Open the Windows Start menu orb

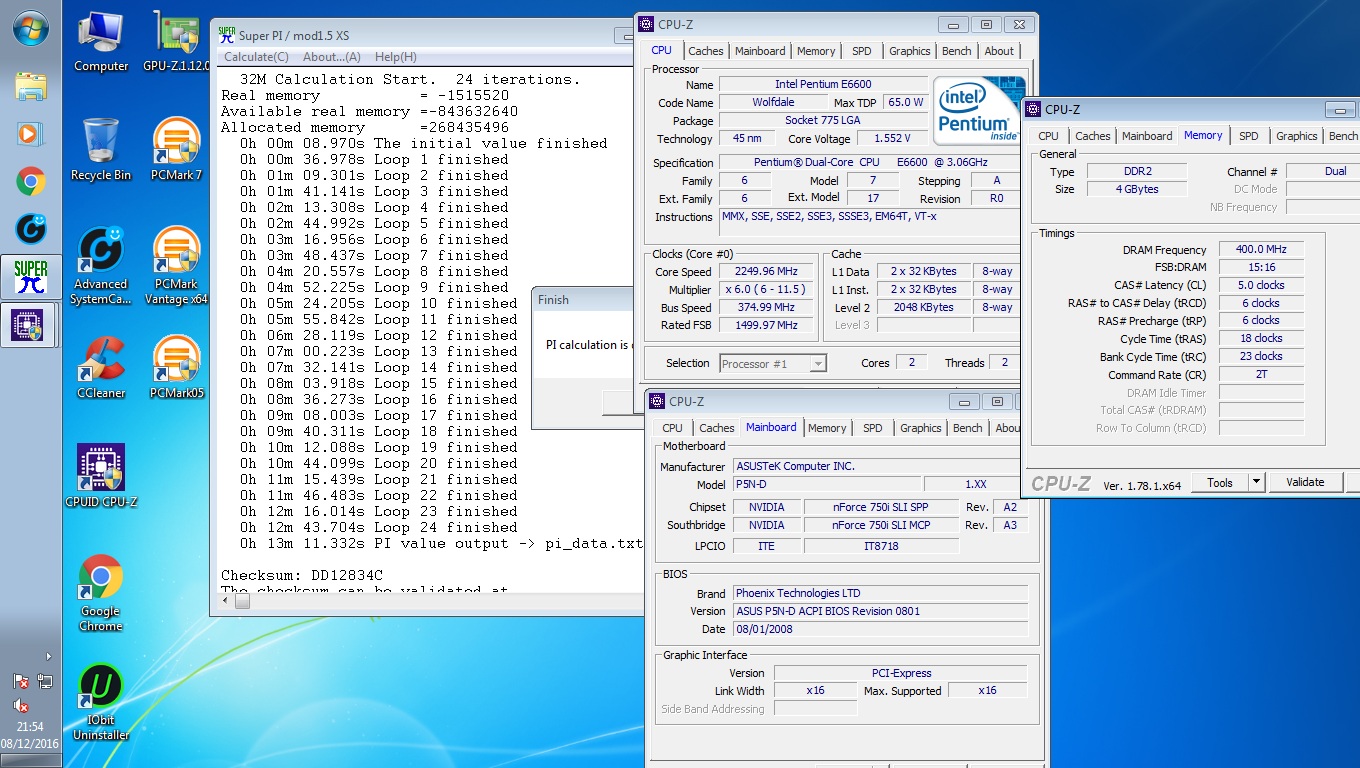pos(30,28)
